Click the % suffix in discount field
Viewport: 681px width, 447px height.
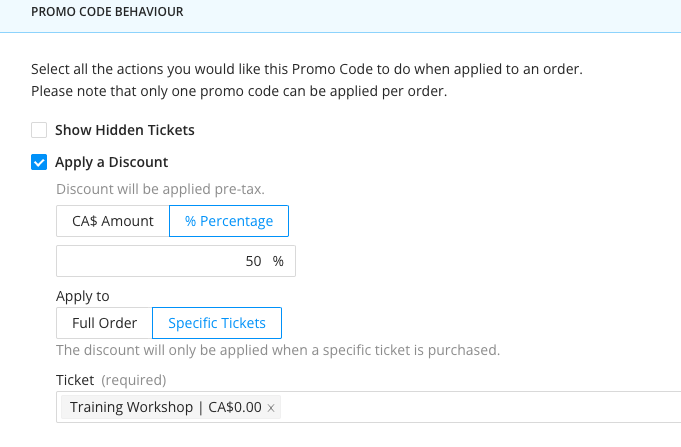click(278, 261)
